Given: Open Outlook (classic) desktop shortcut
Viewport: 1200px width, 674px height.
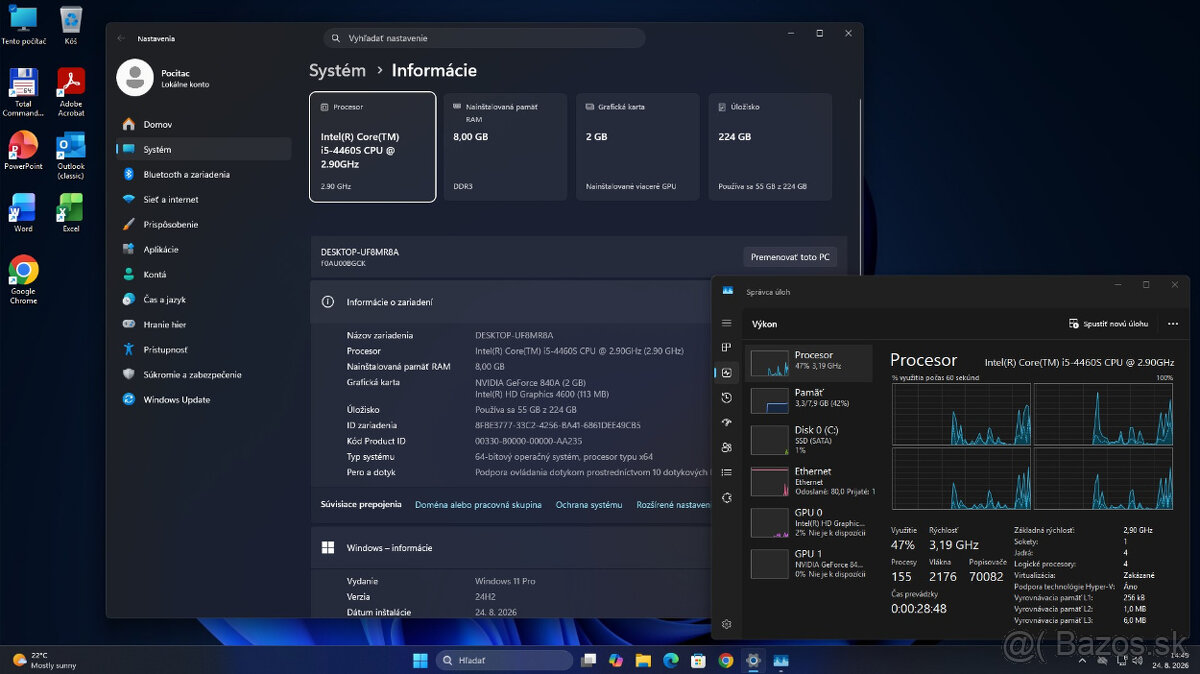Looking at the screenshot, I should [x=70, y=155].
